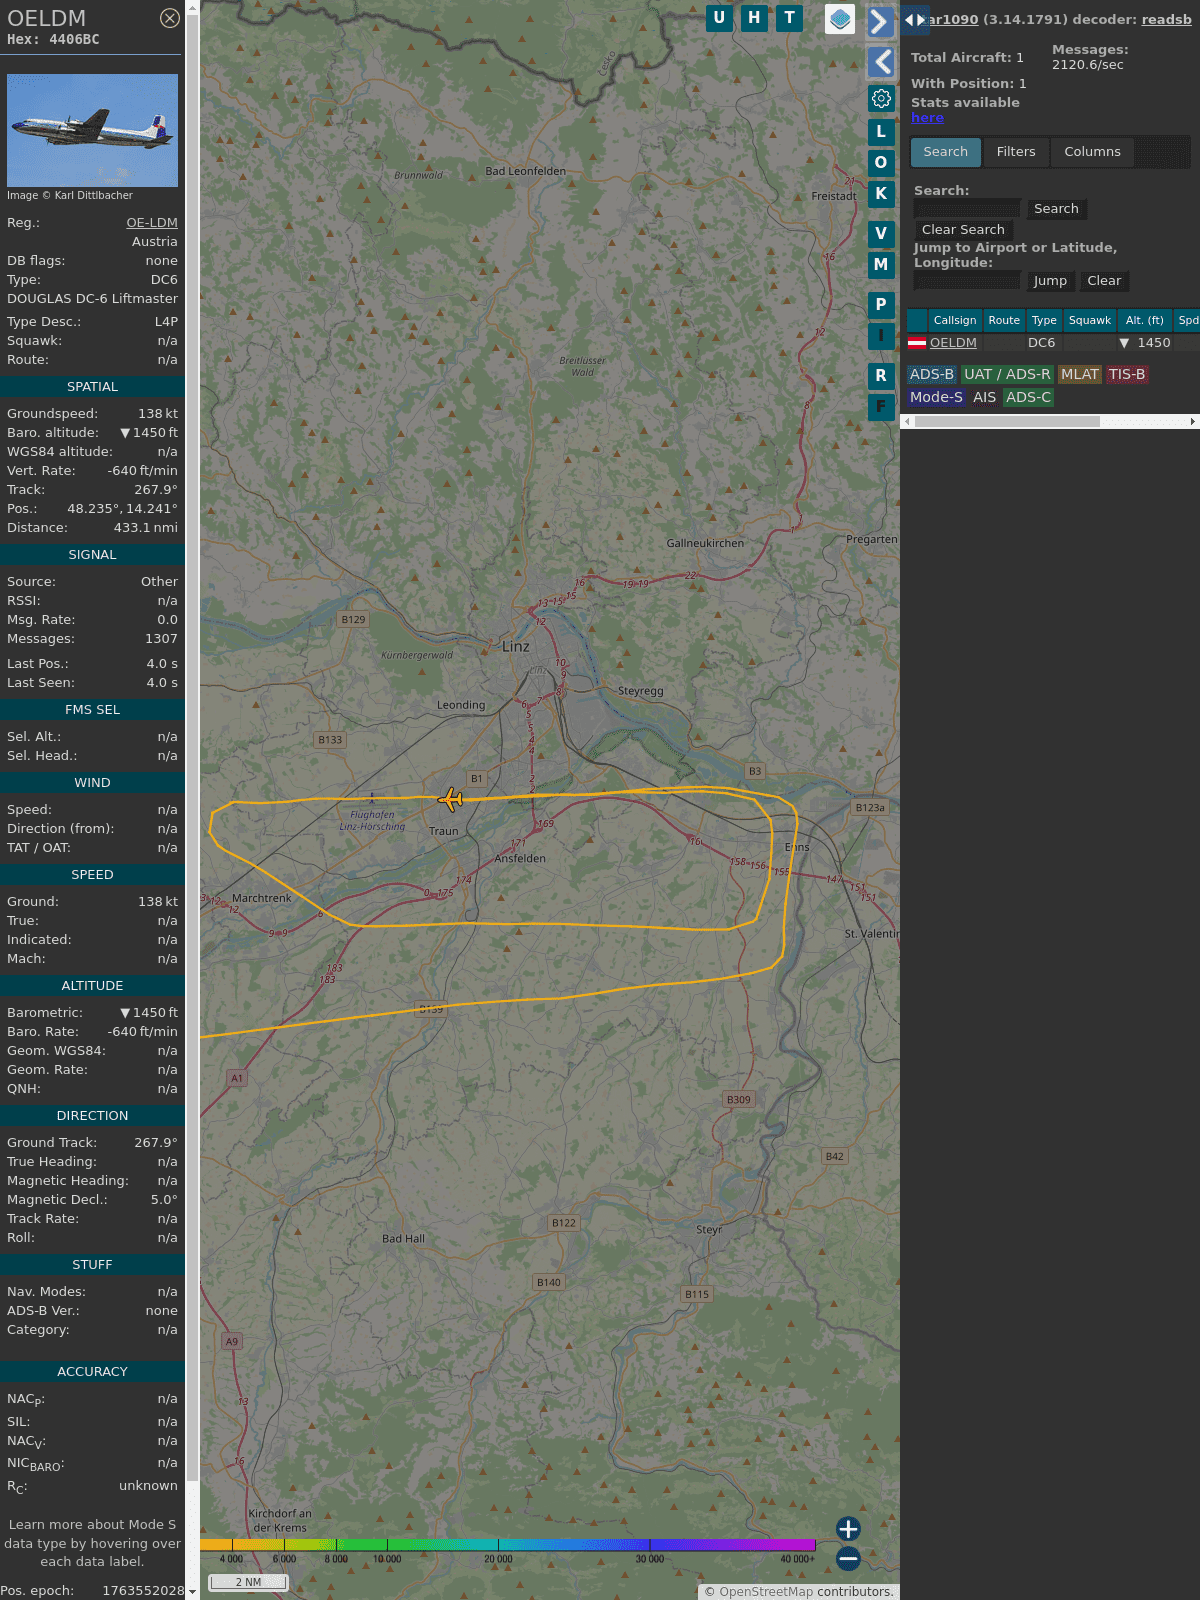This screenshot has height=1600, width=1200.
Task: Click the SPATIAL section header
Action: [x=92, y=387]
